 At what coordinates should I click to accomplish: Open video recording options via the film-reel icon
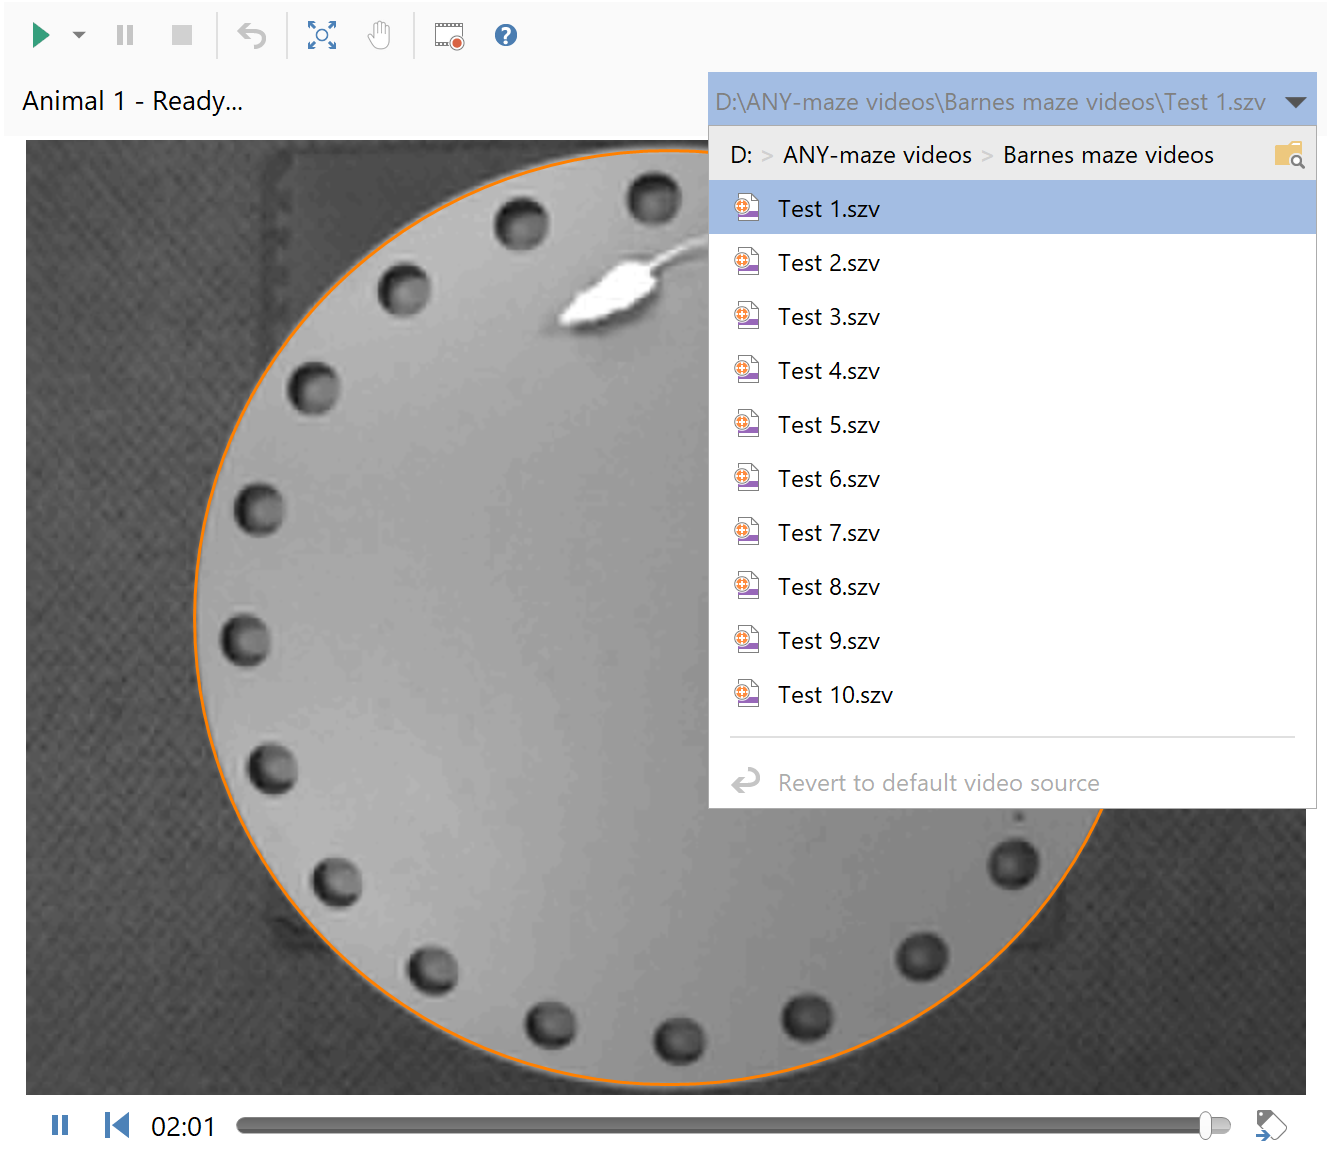click(447, 34)
